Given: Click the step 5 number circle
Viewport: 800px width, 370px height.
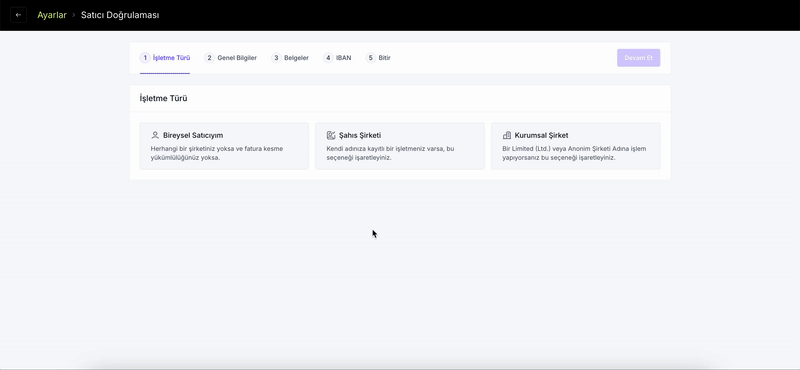Looking at the screenshot, I should tap(371, 58).
